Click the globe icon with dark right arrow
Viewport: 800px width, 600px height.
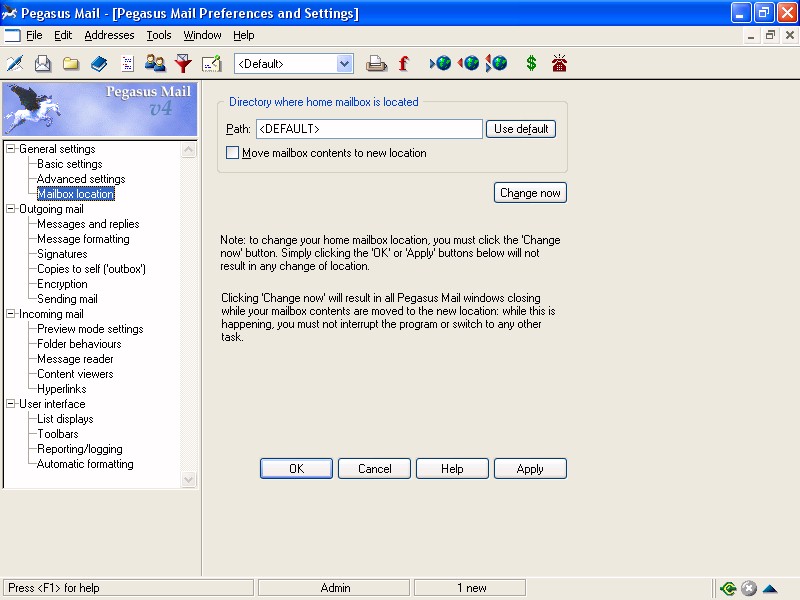441,63
